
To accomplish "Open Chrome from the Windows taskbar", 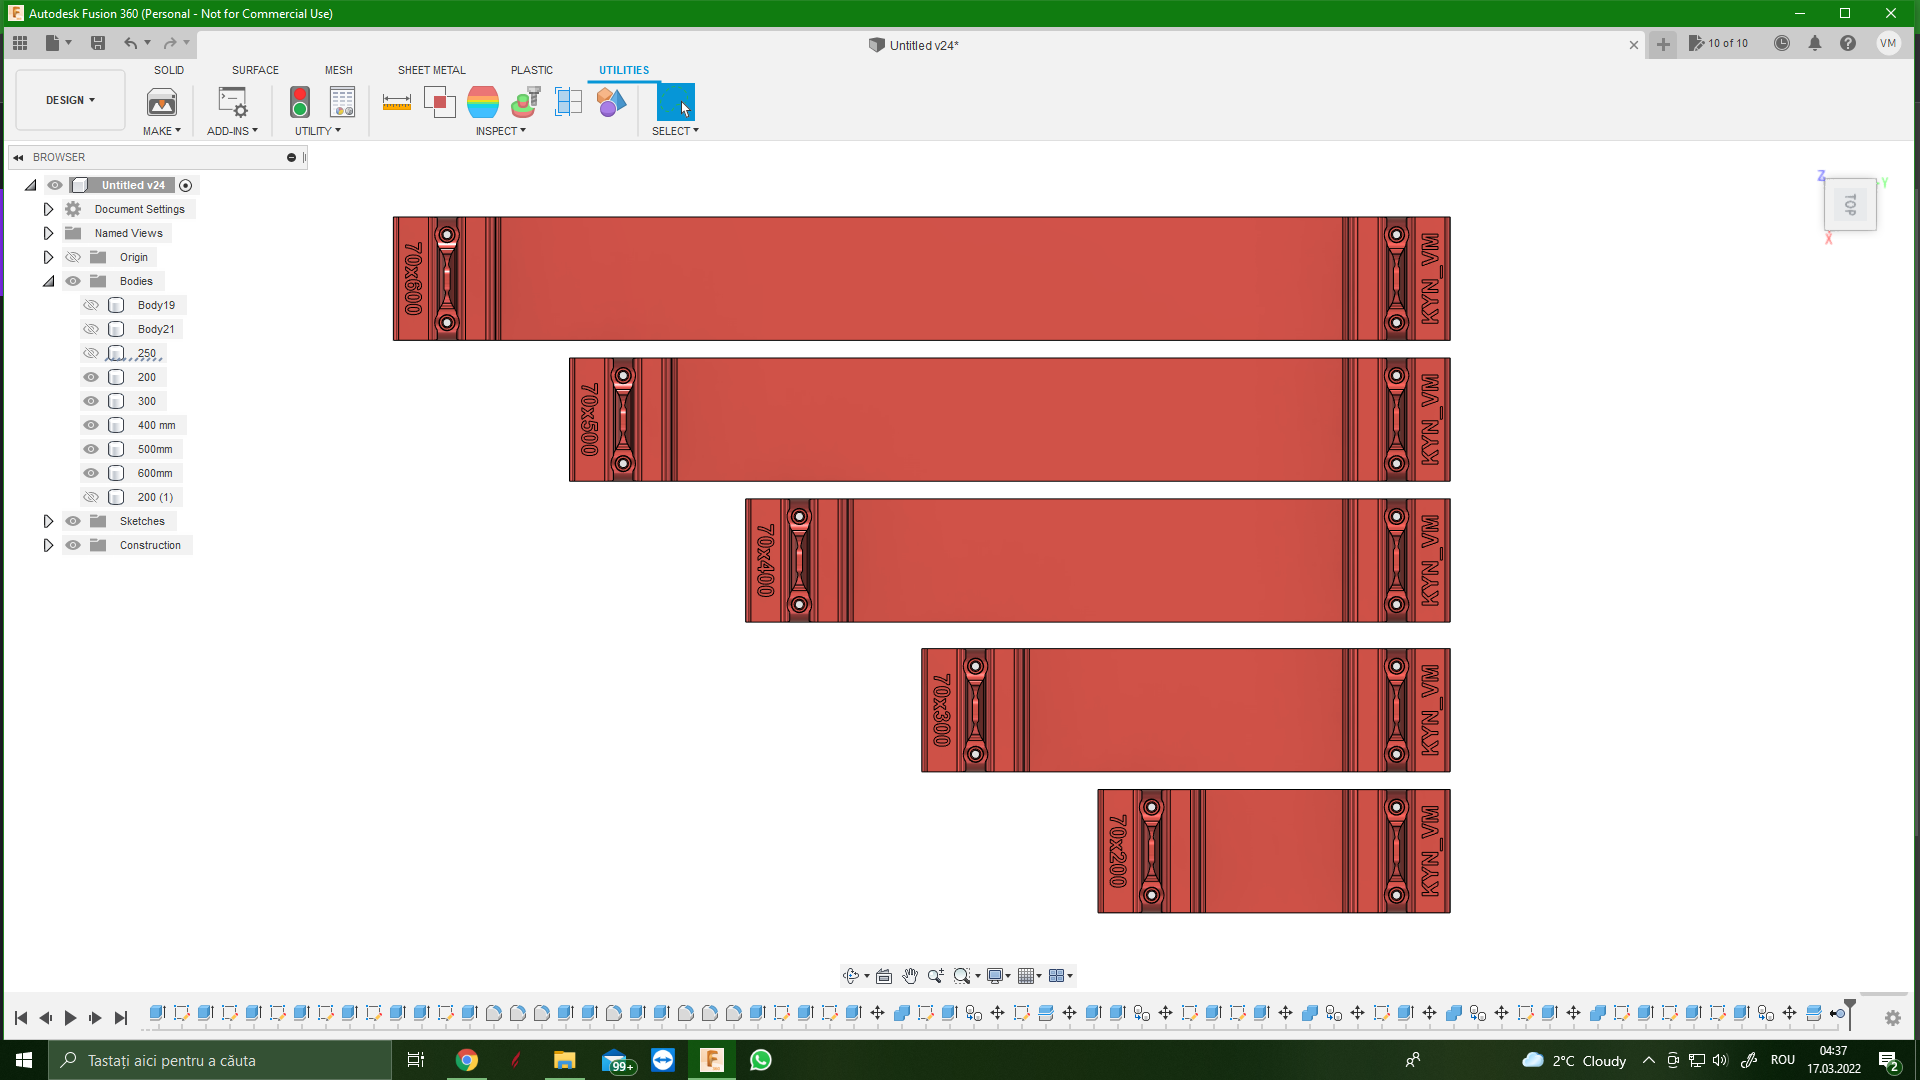I will [x=467, y=1060].
